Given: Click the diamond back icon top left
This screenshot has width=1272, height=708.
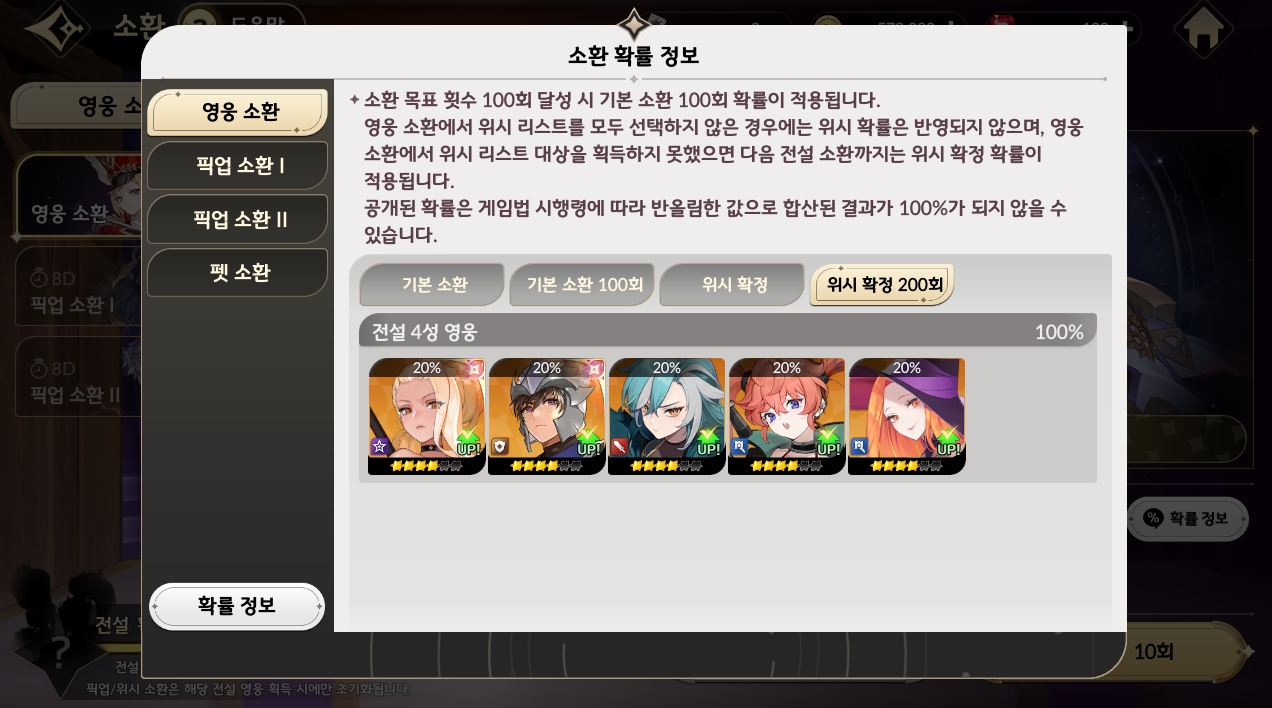Looking at the screenshot, I should tap(58, 28).
